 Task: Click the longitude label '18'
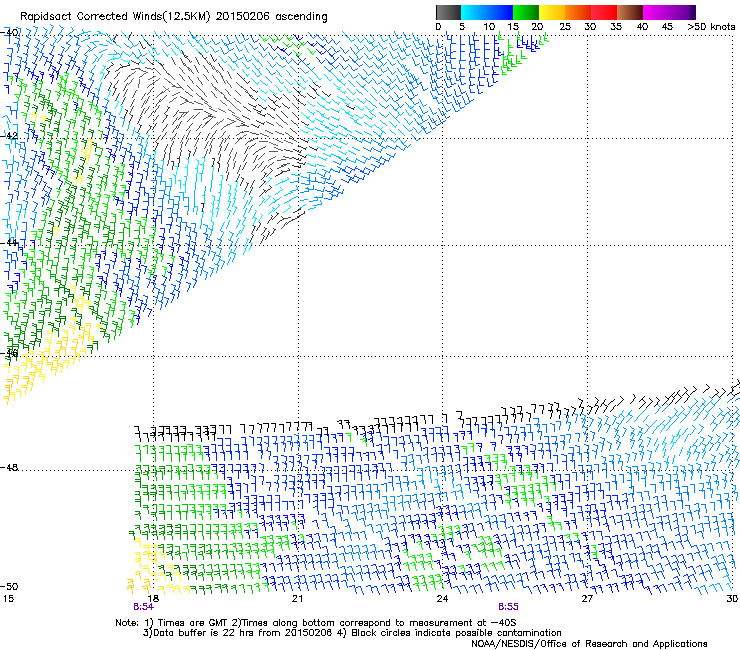(153, 599)
